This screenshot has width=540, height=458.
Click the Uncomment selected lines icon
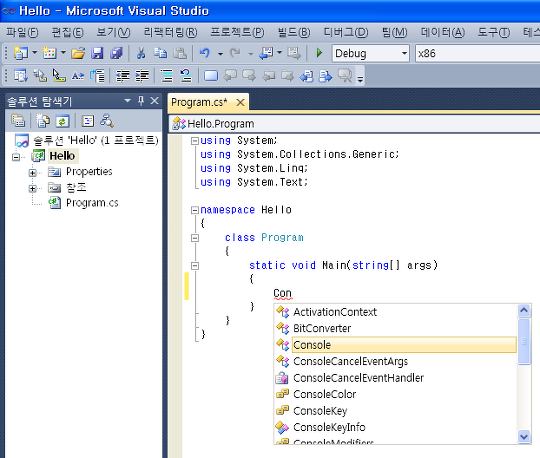186,75
